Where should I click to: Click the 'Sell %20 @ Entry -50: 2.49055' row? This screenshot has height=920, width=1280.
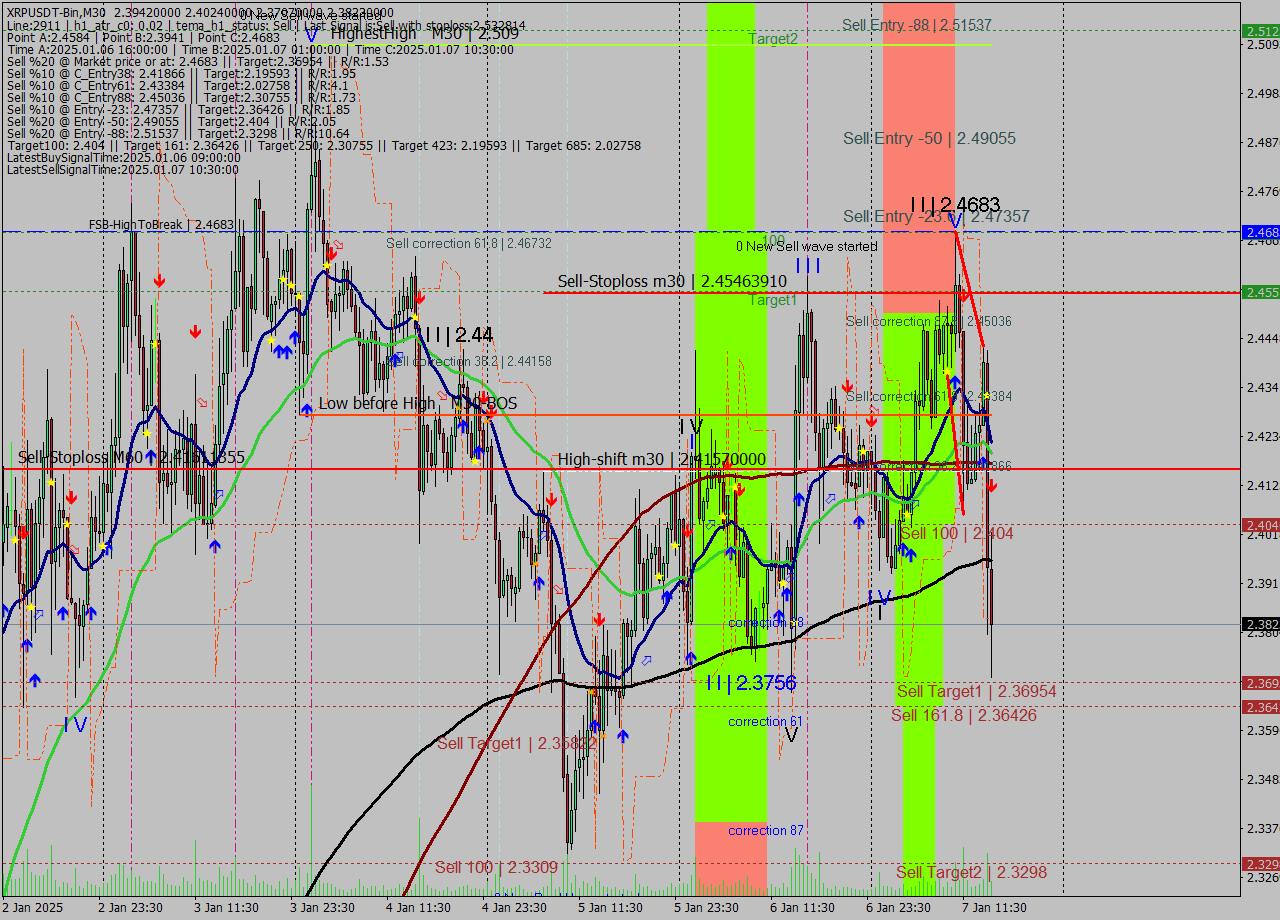[171, 122]
